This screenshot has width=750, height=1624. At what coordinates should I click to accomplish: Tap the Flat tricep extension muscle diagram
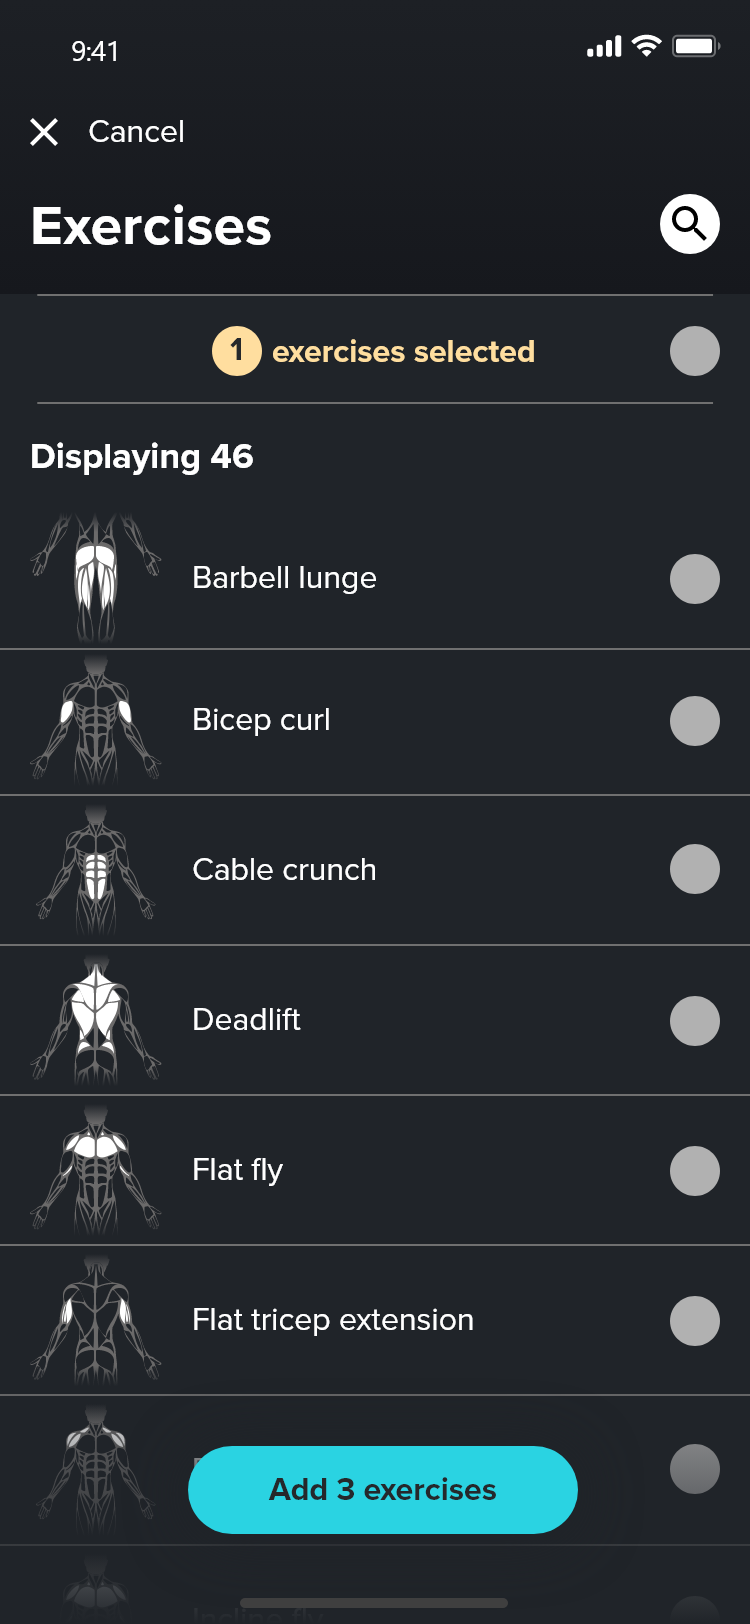[x=96, y=1320]
